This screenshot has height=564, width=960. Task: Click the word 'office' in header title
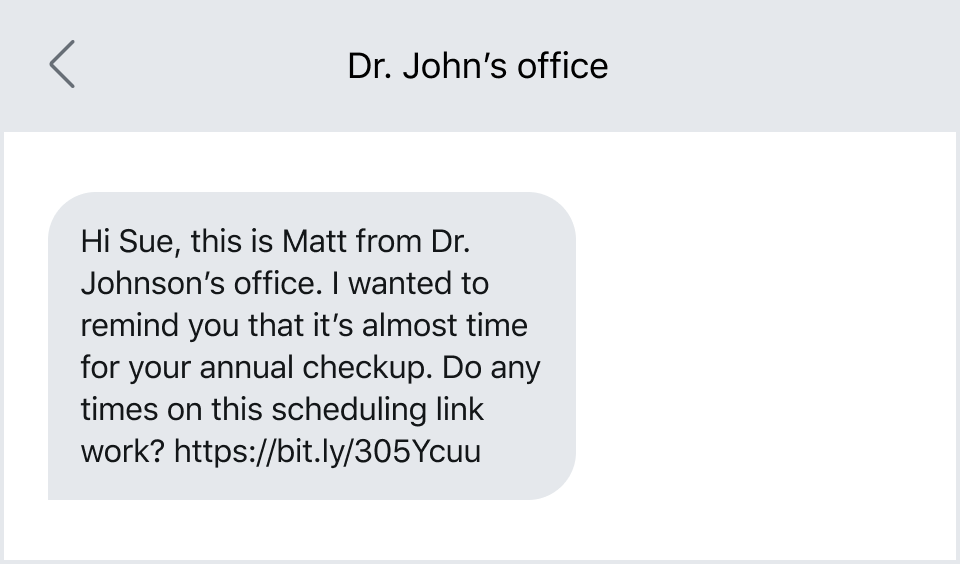(563, 66)
